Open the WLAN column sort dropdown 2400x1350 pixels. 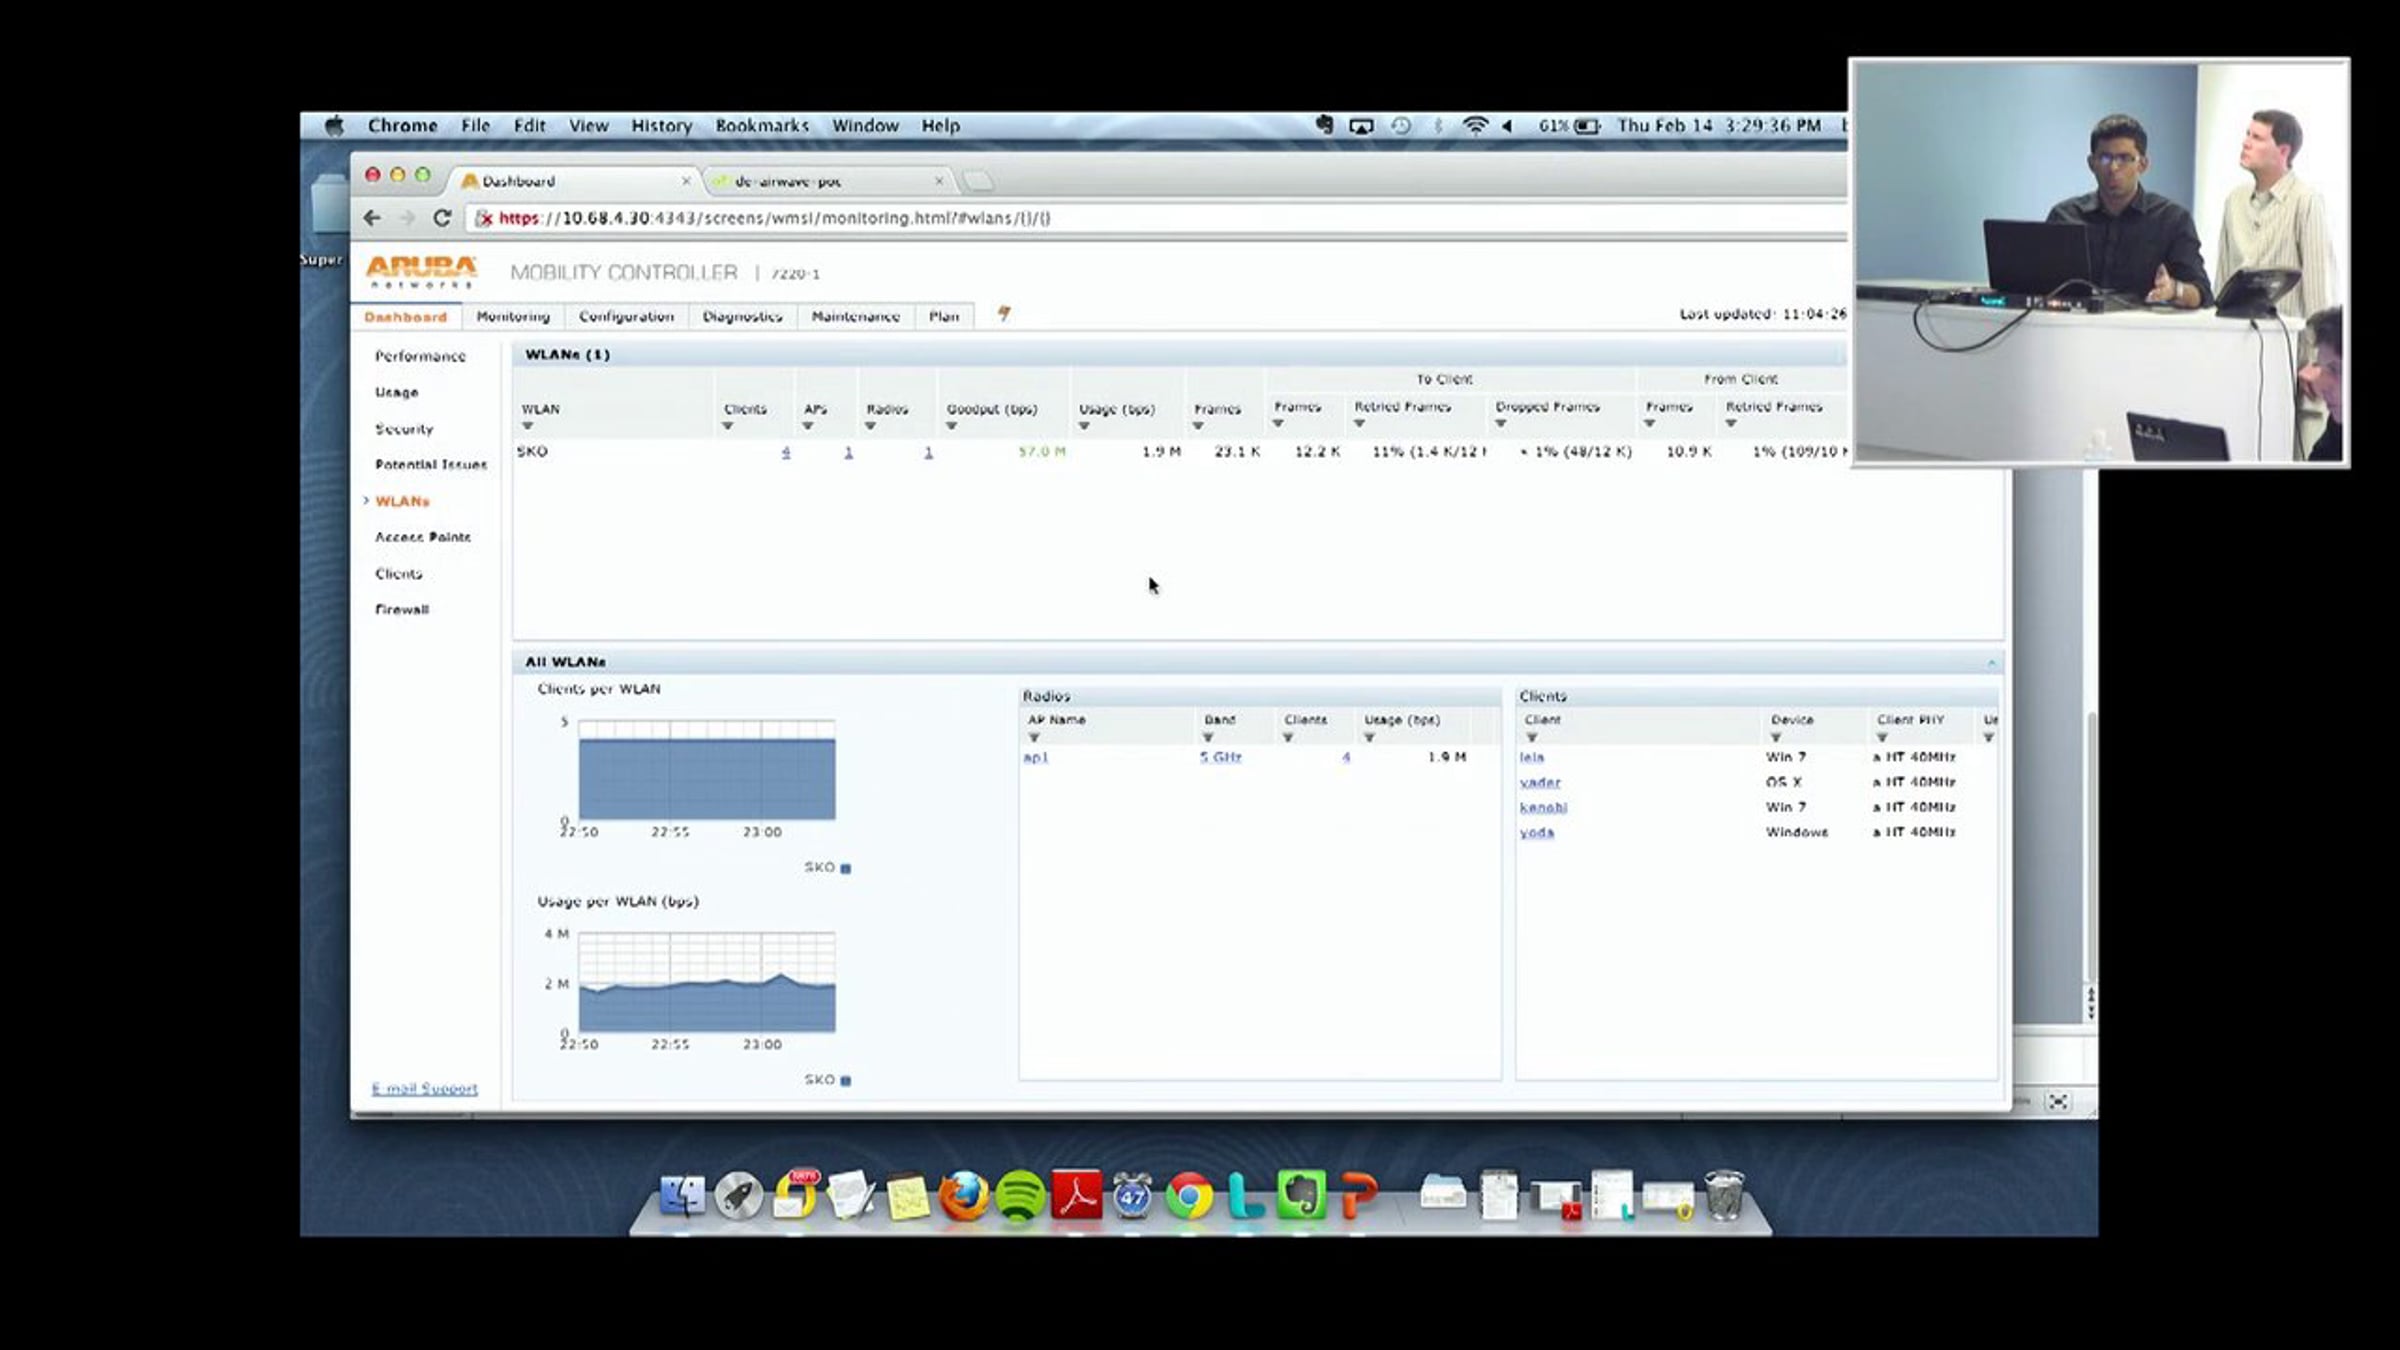tap(528, 426)
